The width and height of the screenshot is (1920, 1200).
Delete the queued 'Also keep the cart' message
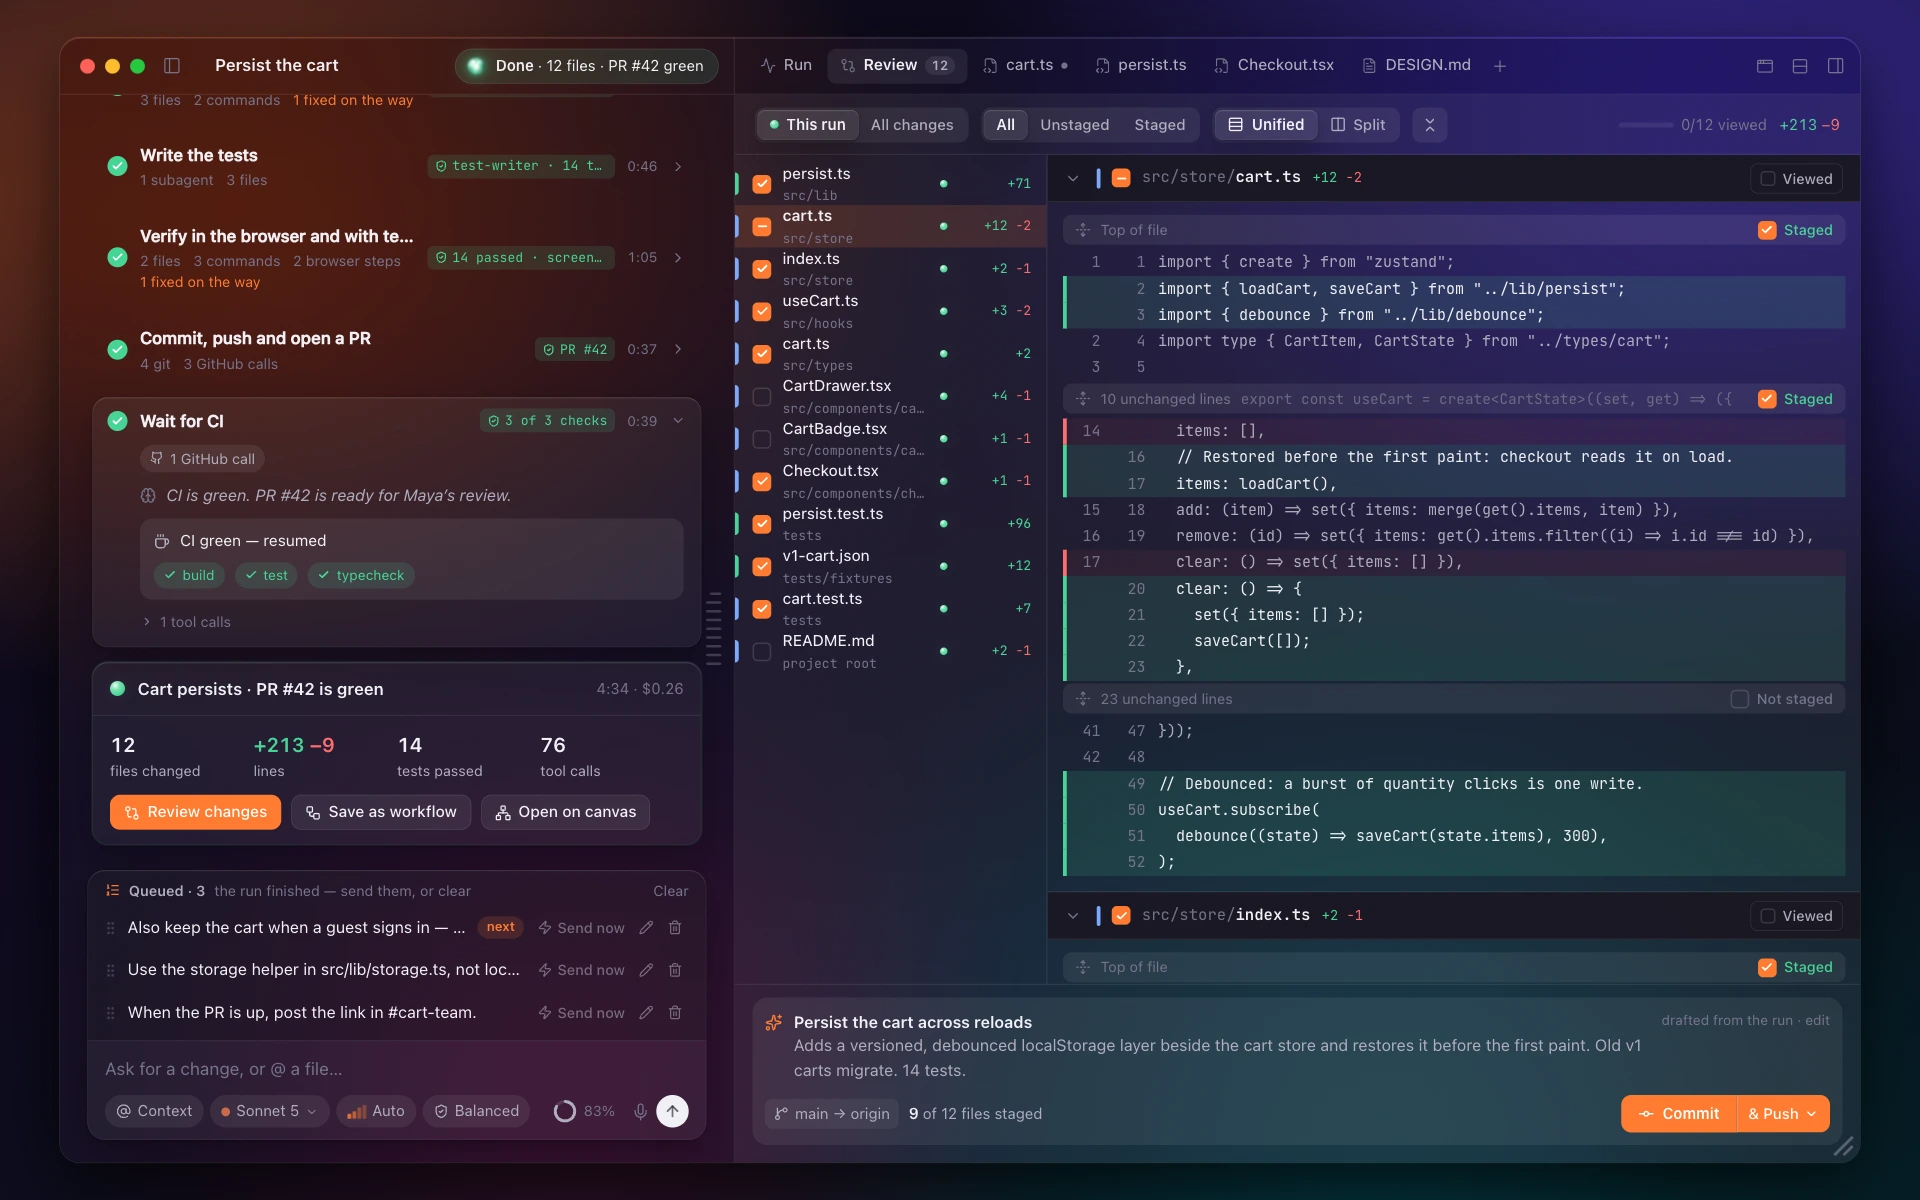(675, 927)
